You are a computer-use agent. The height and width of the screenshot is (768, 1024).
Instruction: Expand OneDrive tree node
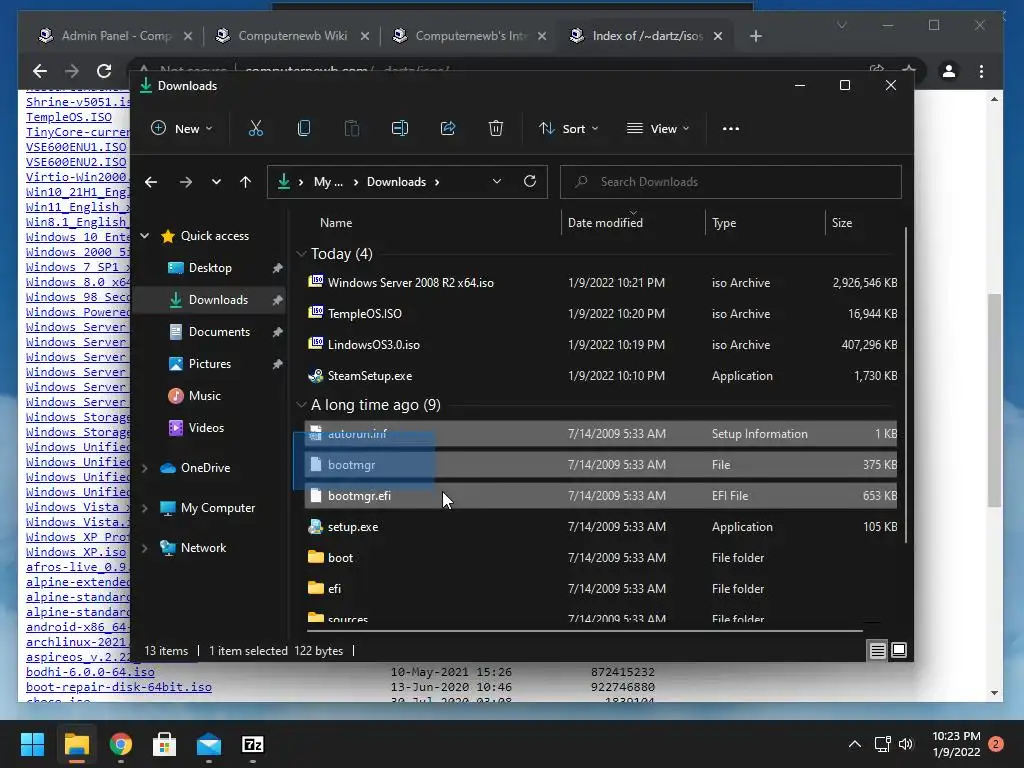click(145, 468)
